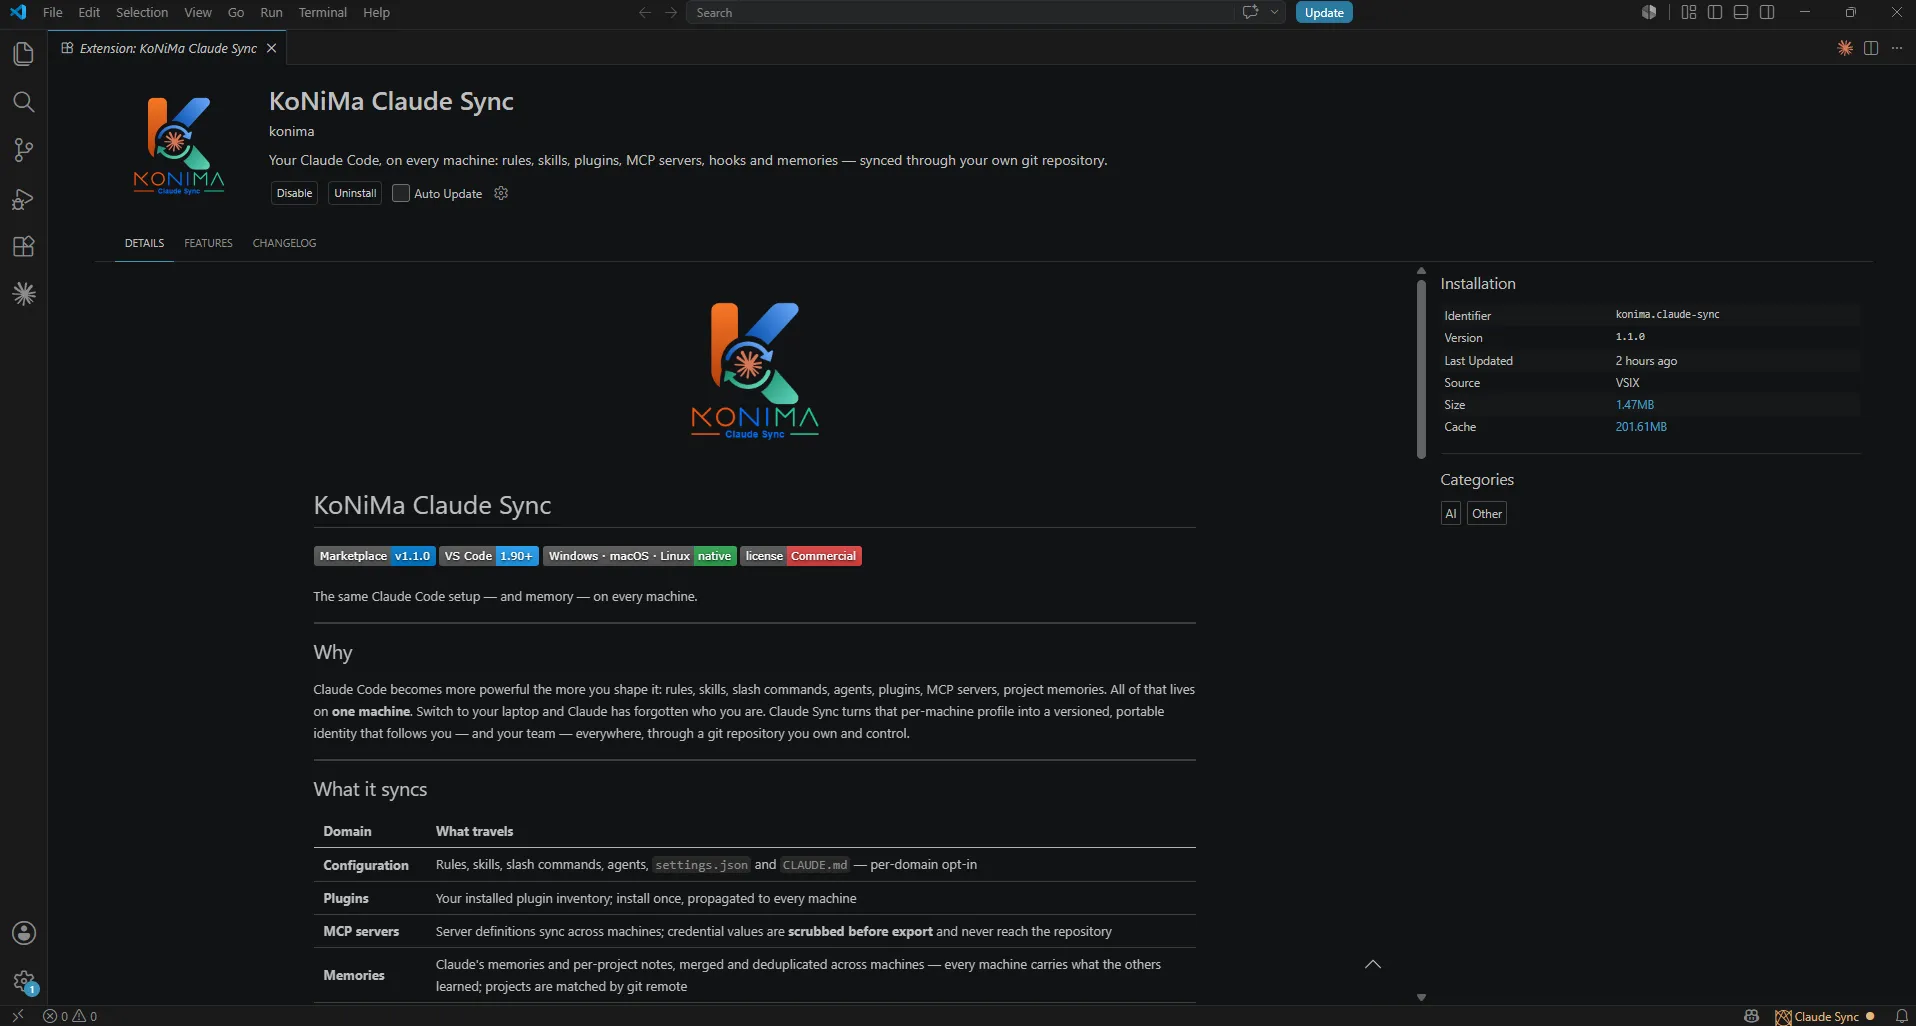Jump to top with the up chevron in README
Screen dimensions: 1916x1026
coord(1373,964)
